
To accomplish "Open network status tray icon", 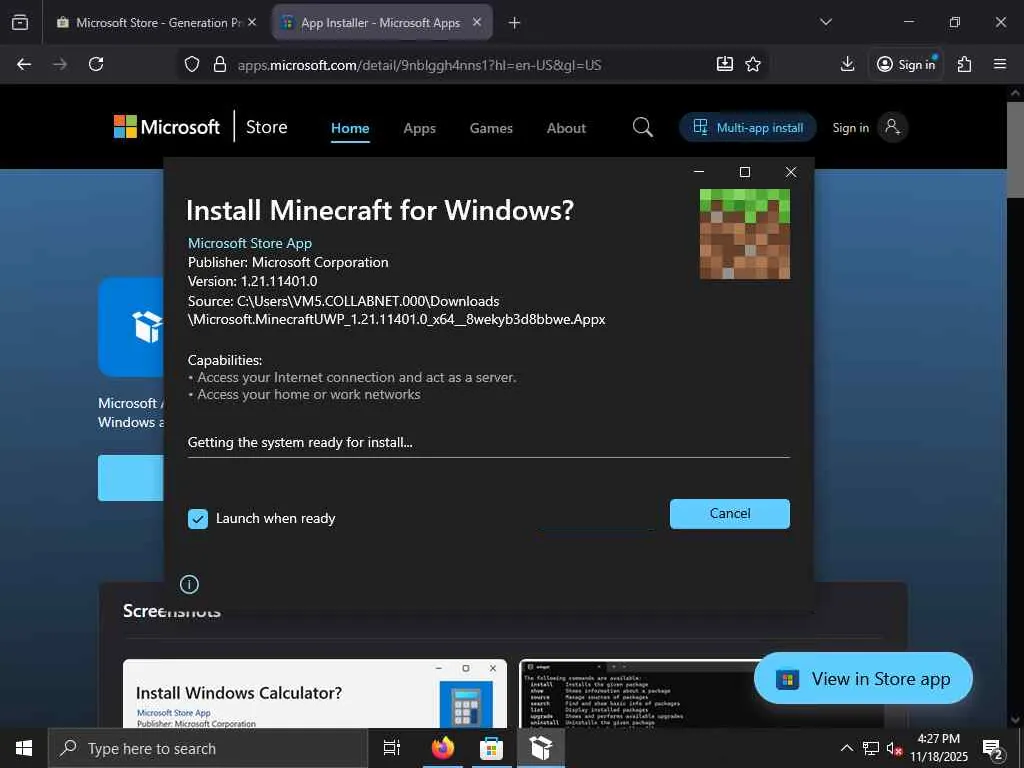I will (870, 748).
